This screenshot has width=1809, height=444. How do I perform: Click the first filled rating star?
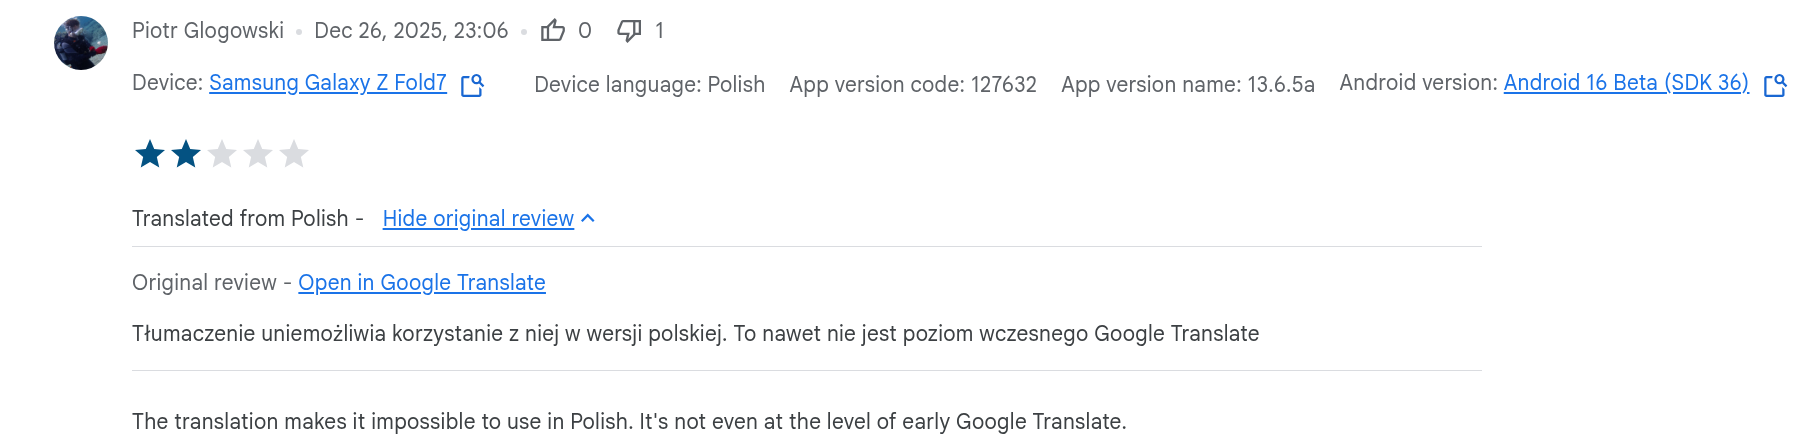(x=150, y=154)
